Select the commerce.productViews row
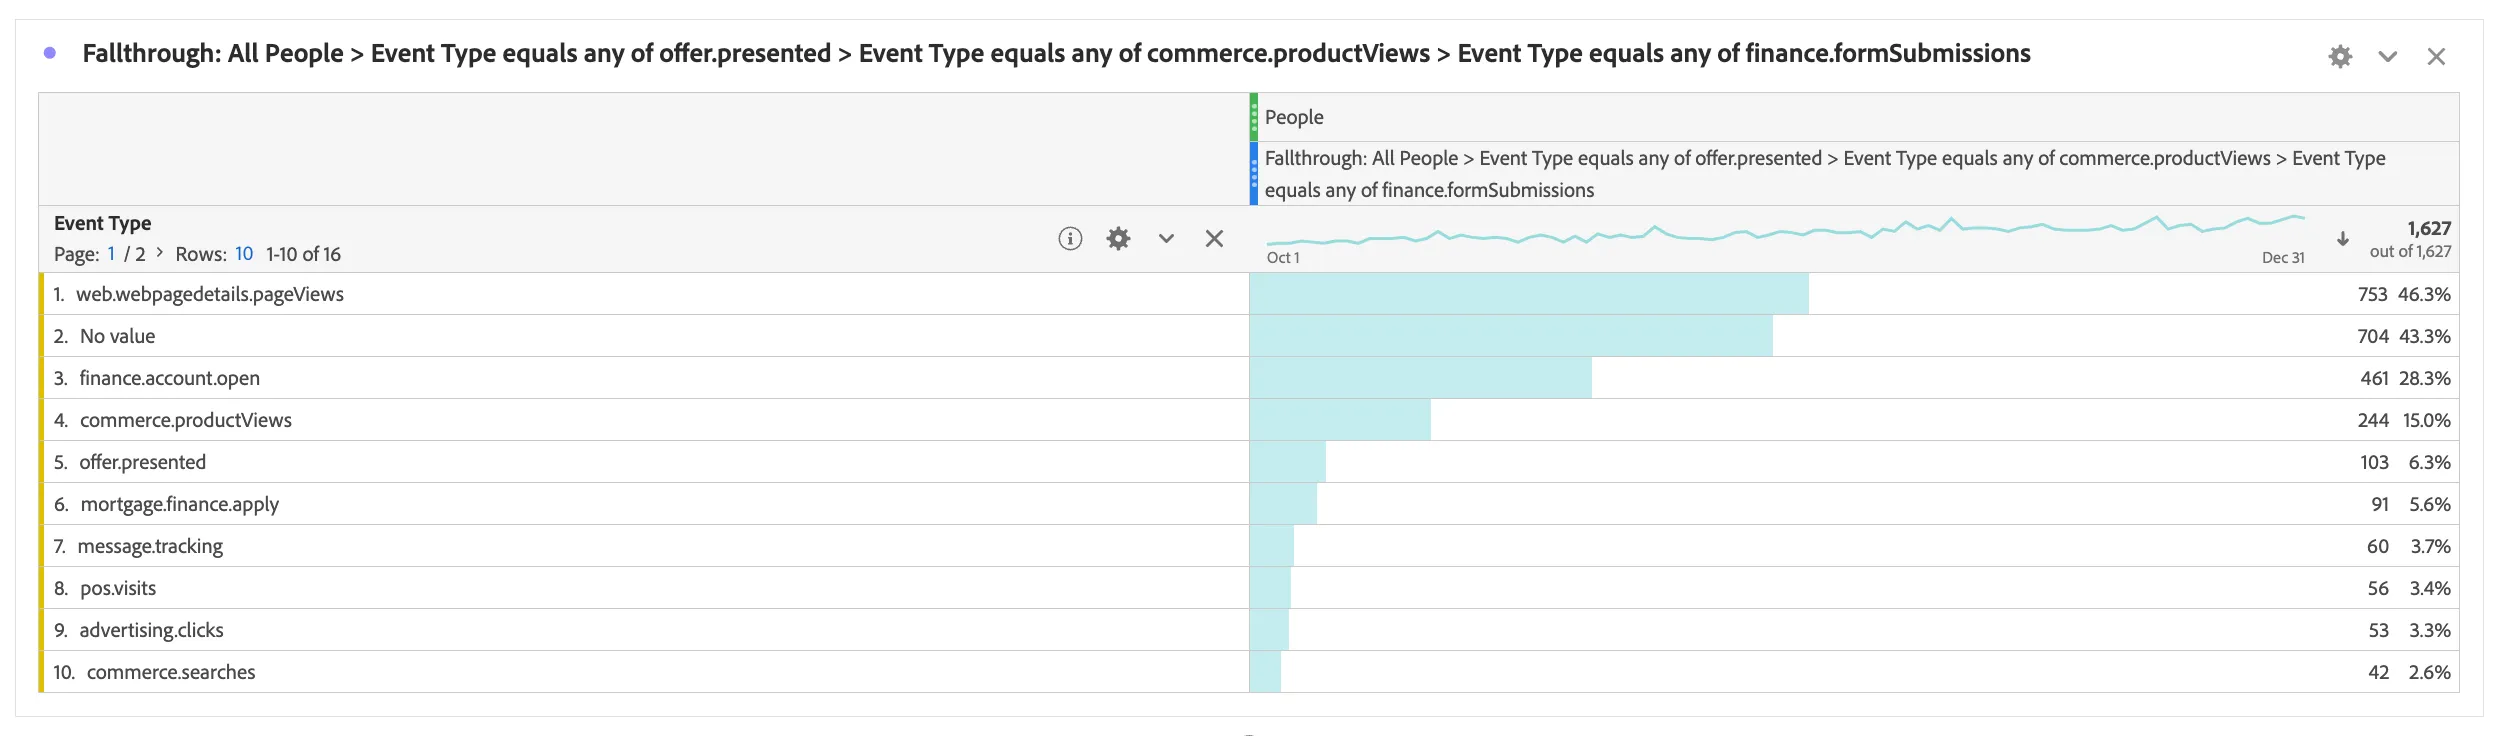Image resolution: width=2504 pixels, height=736 pixels. 1249,420
